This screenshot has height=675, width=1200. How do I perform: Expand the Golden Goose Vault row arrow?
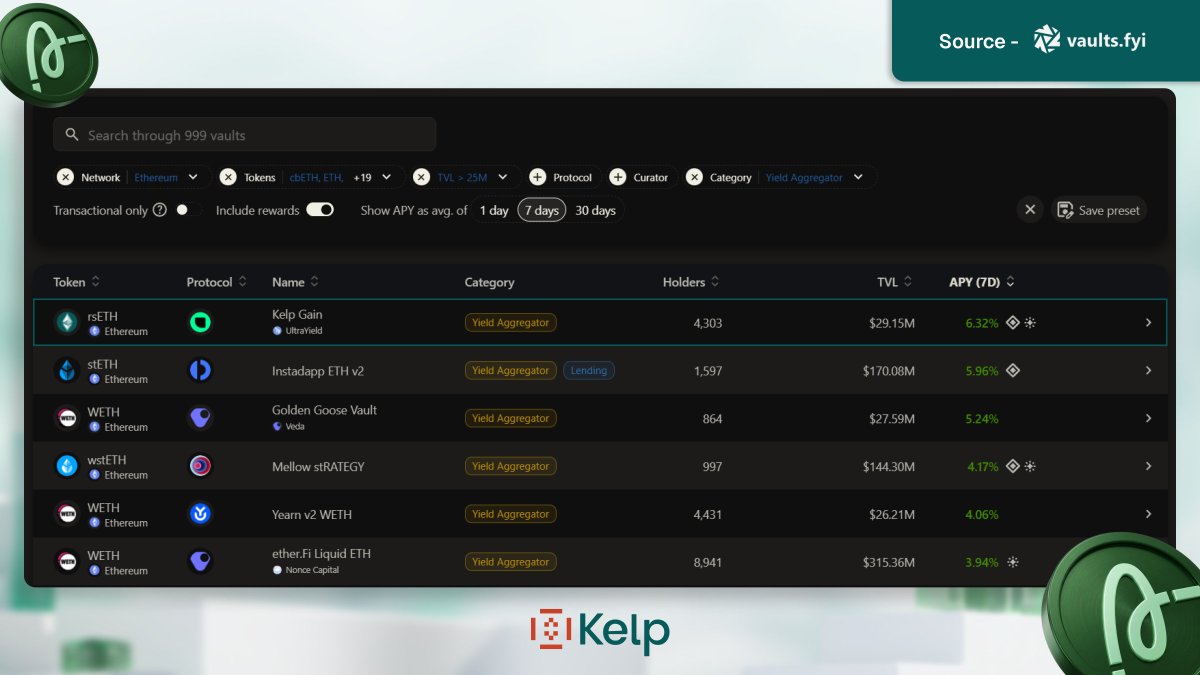[1148, 418]
